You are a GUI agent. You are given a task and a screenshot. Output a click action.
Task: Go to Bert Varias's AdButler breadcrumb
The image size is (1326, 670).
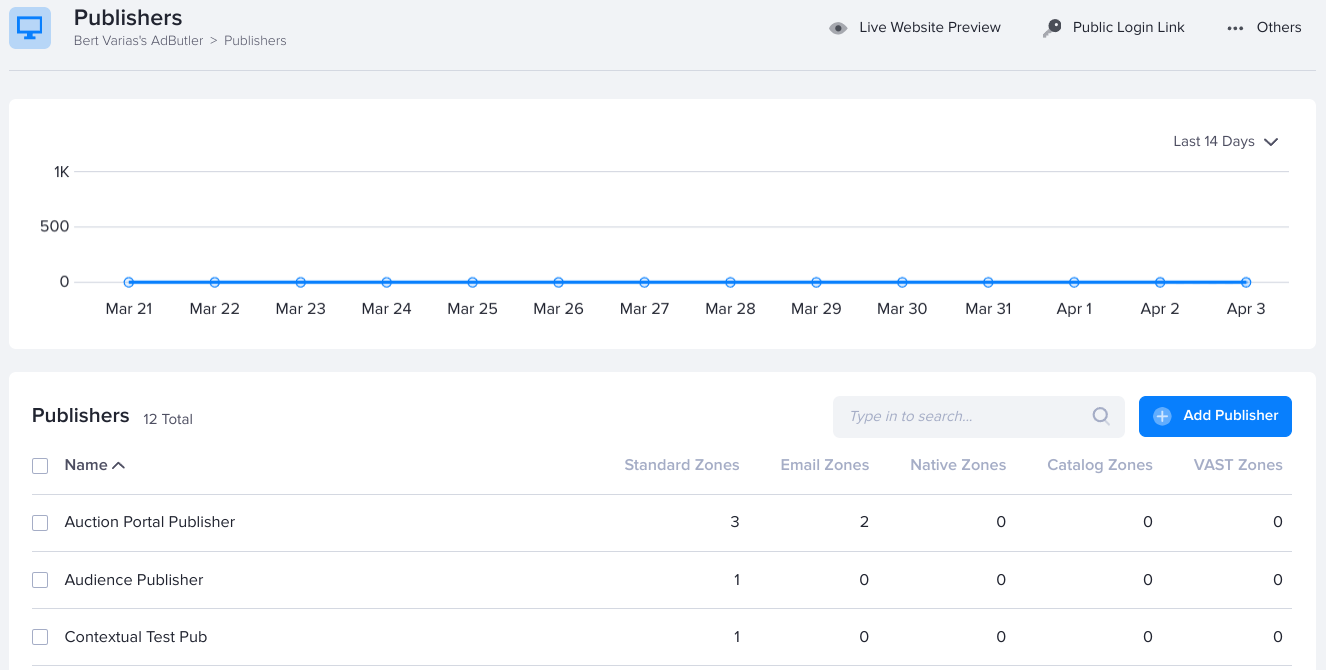(138, 41)
